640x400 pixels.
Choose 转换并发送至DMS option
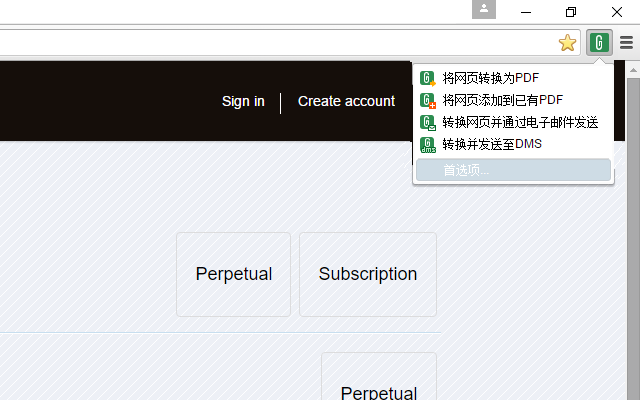coord(513,144)
